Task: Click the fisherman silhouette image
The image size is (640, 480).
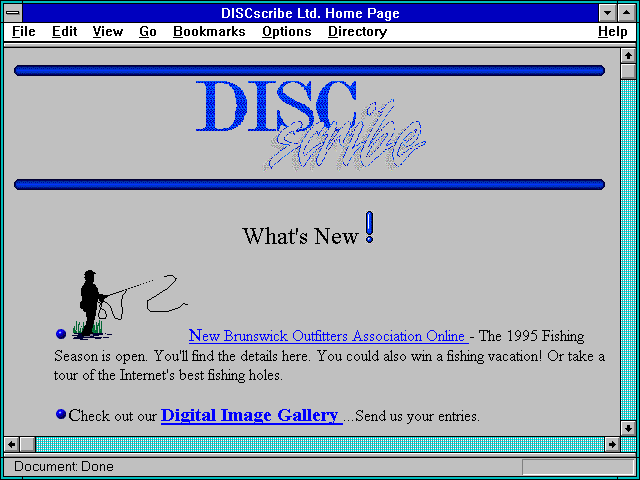Action: click(130, 304)
